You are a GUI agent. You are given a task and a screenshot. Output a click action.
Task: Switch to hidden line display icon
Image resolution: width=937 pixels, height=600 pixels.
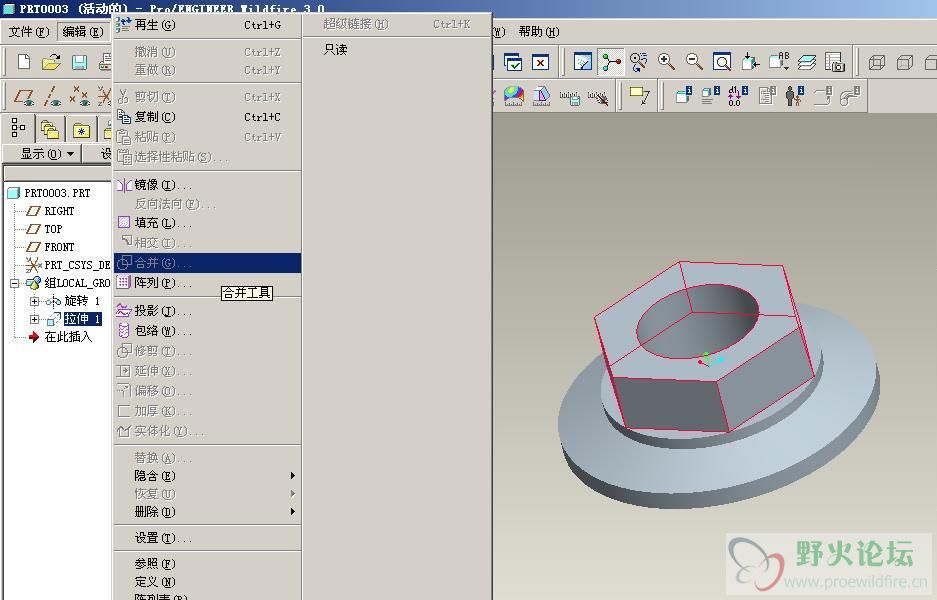(905, 62)
